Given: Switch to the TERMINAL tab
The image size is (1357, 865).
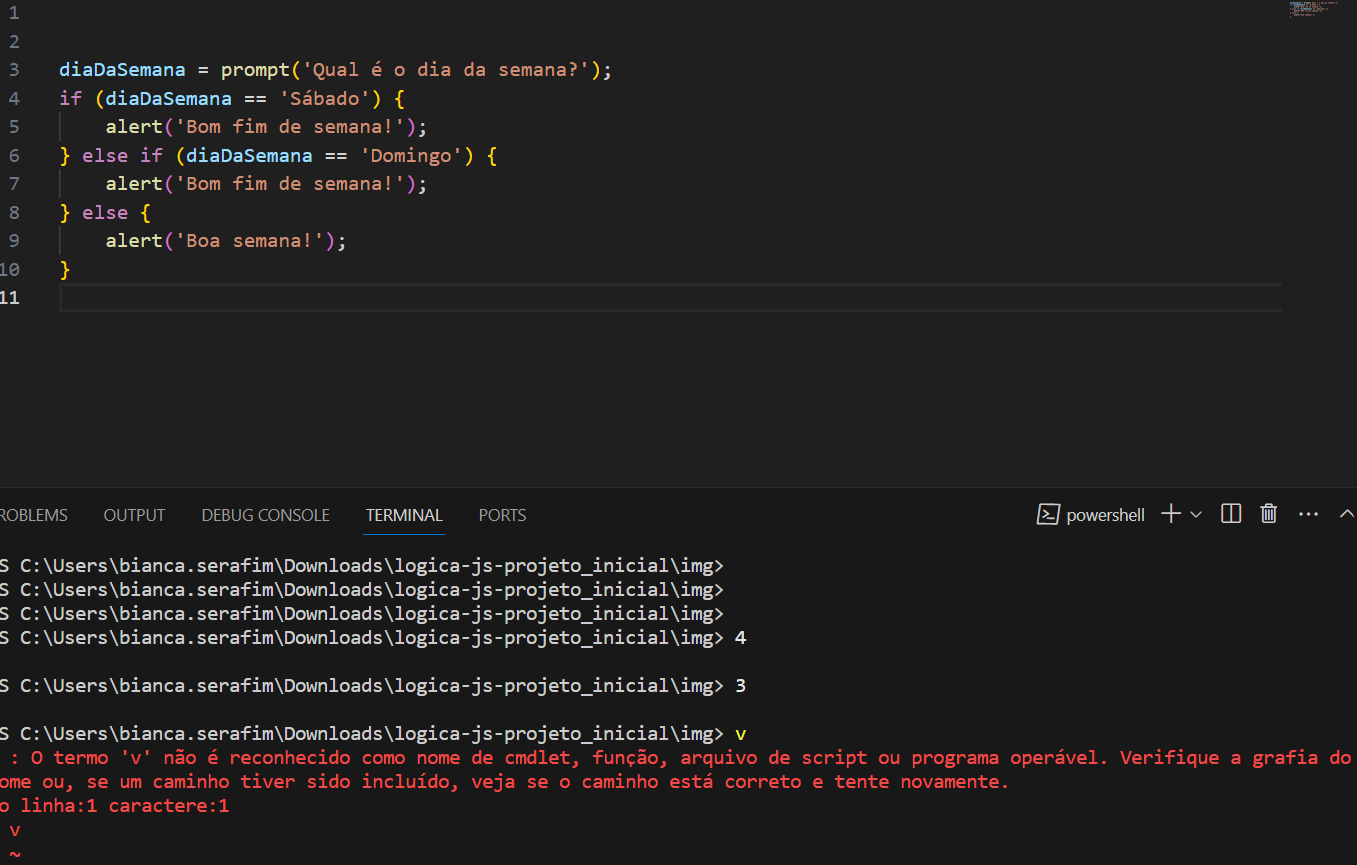Looking at the screenshot, I should click(x=404, y=515).
